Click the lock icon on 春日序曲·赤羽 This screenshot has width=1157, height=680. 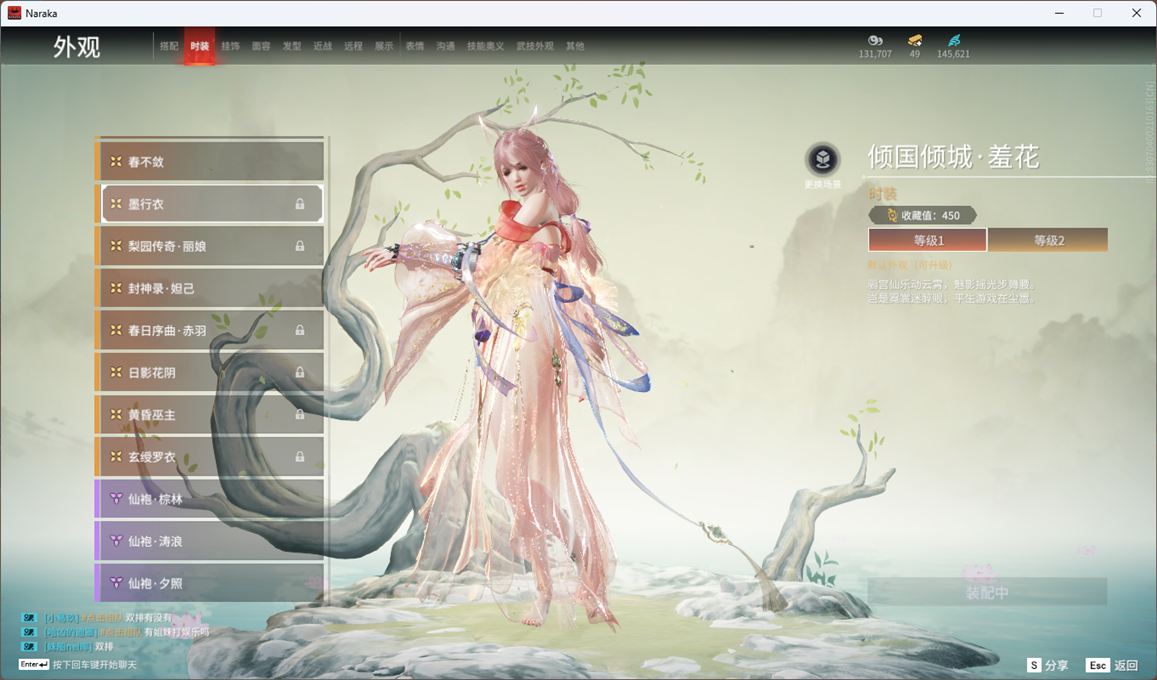click(x=300, y=330)
